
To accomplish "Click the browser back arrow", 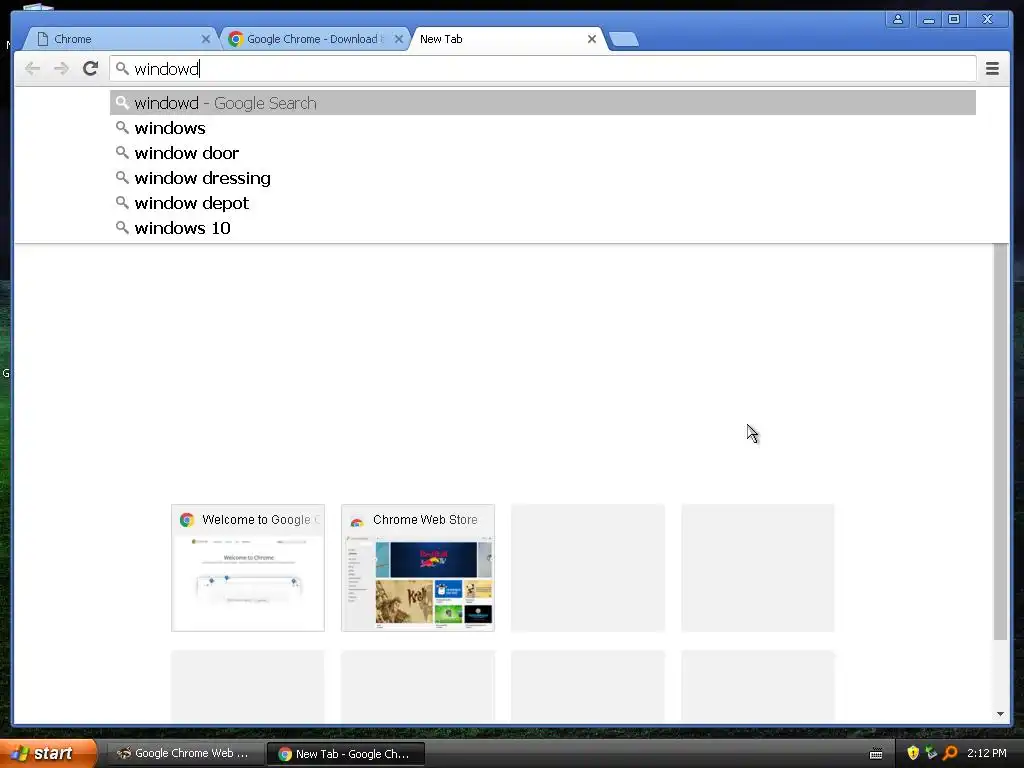I will pos(32,69).
